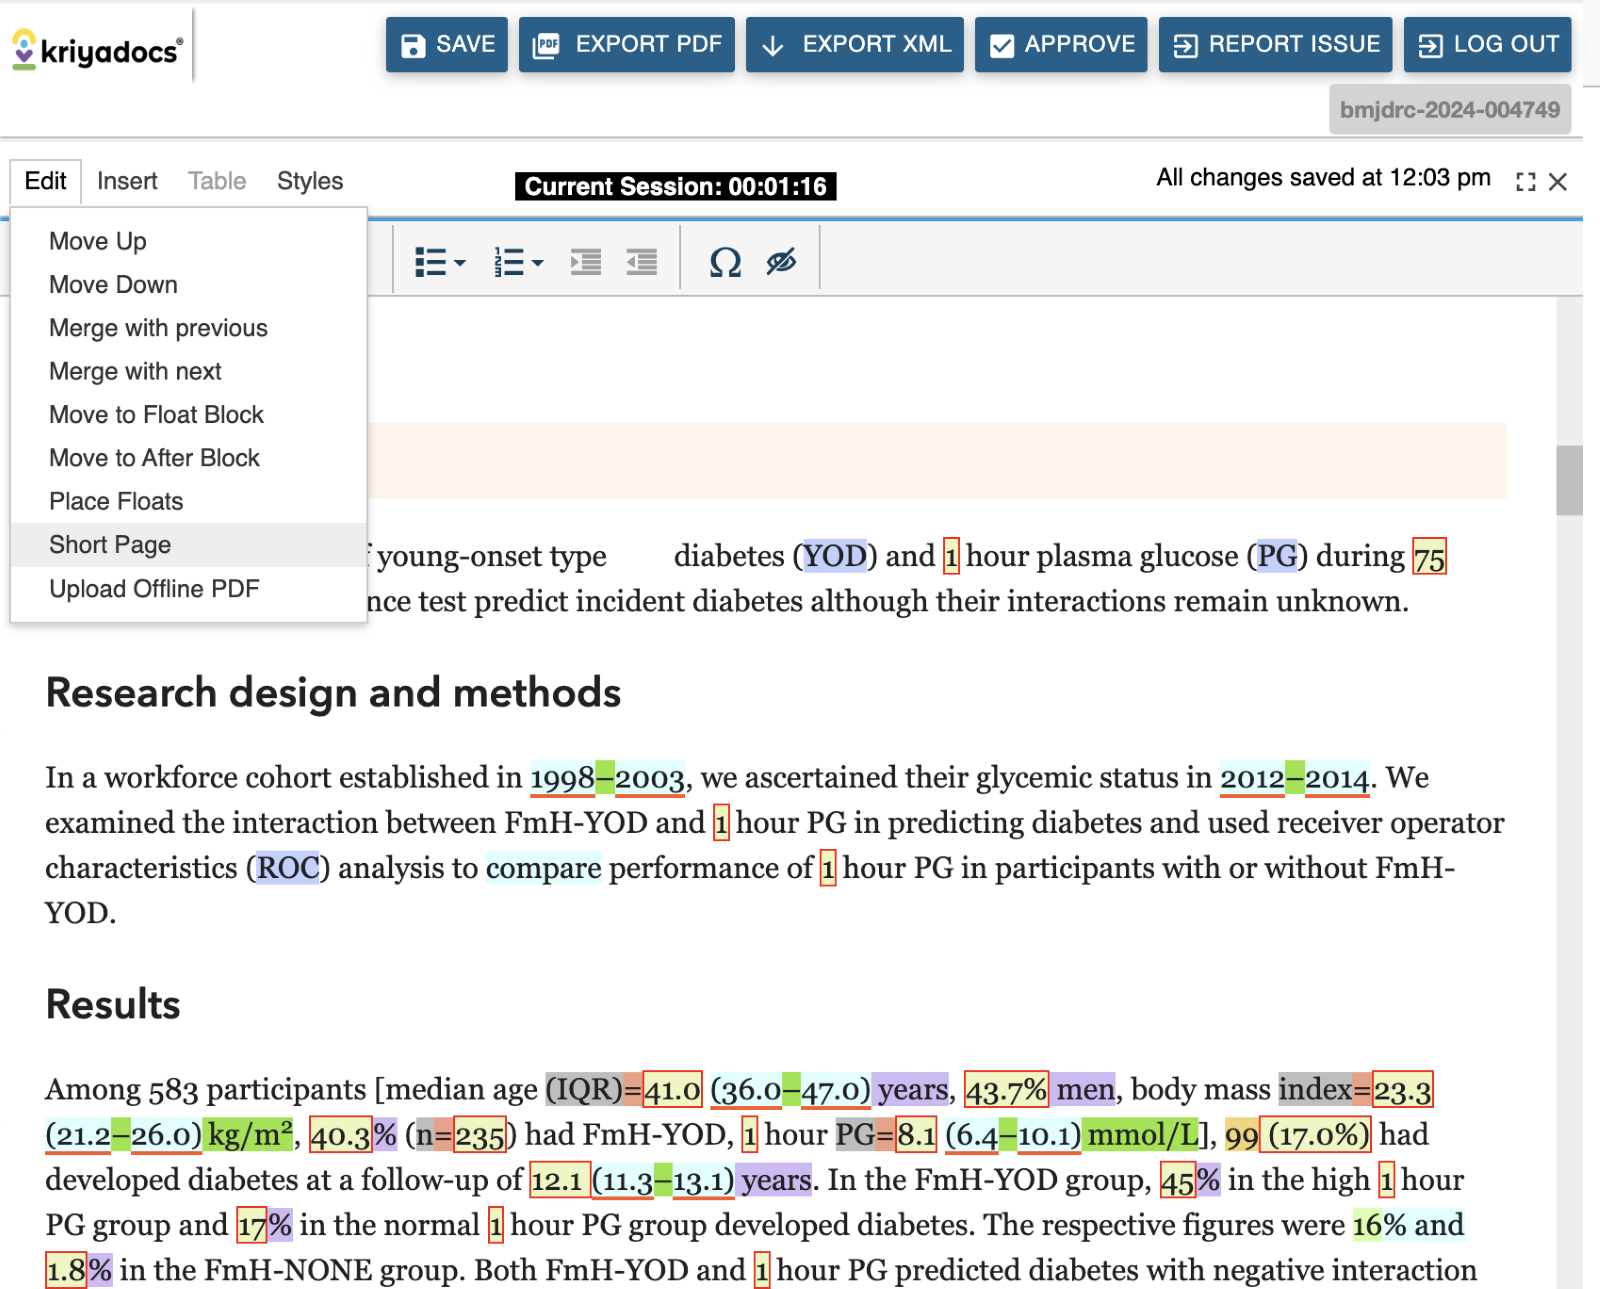
Task: Click the Current Session timer
Action: pyautogui.click(x=676, y=187)
